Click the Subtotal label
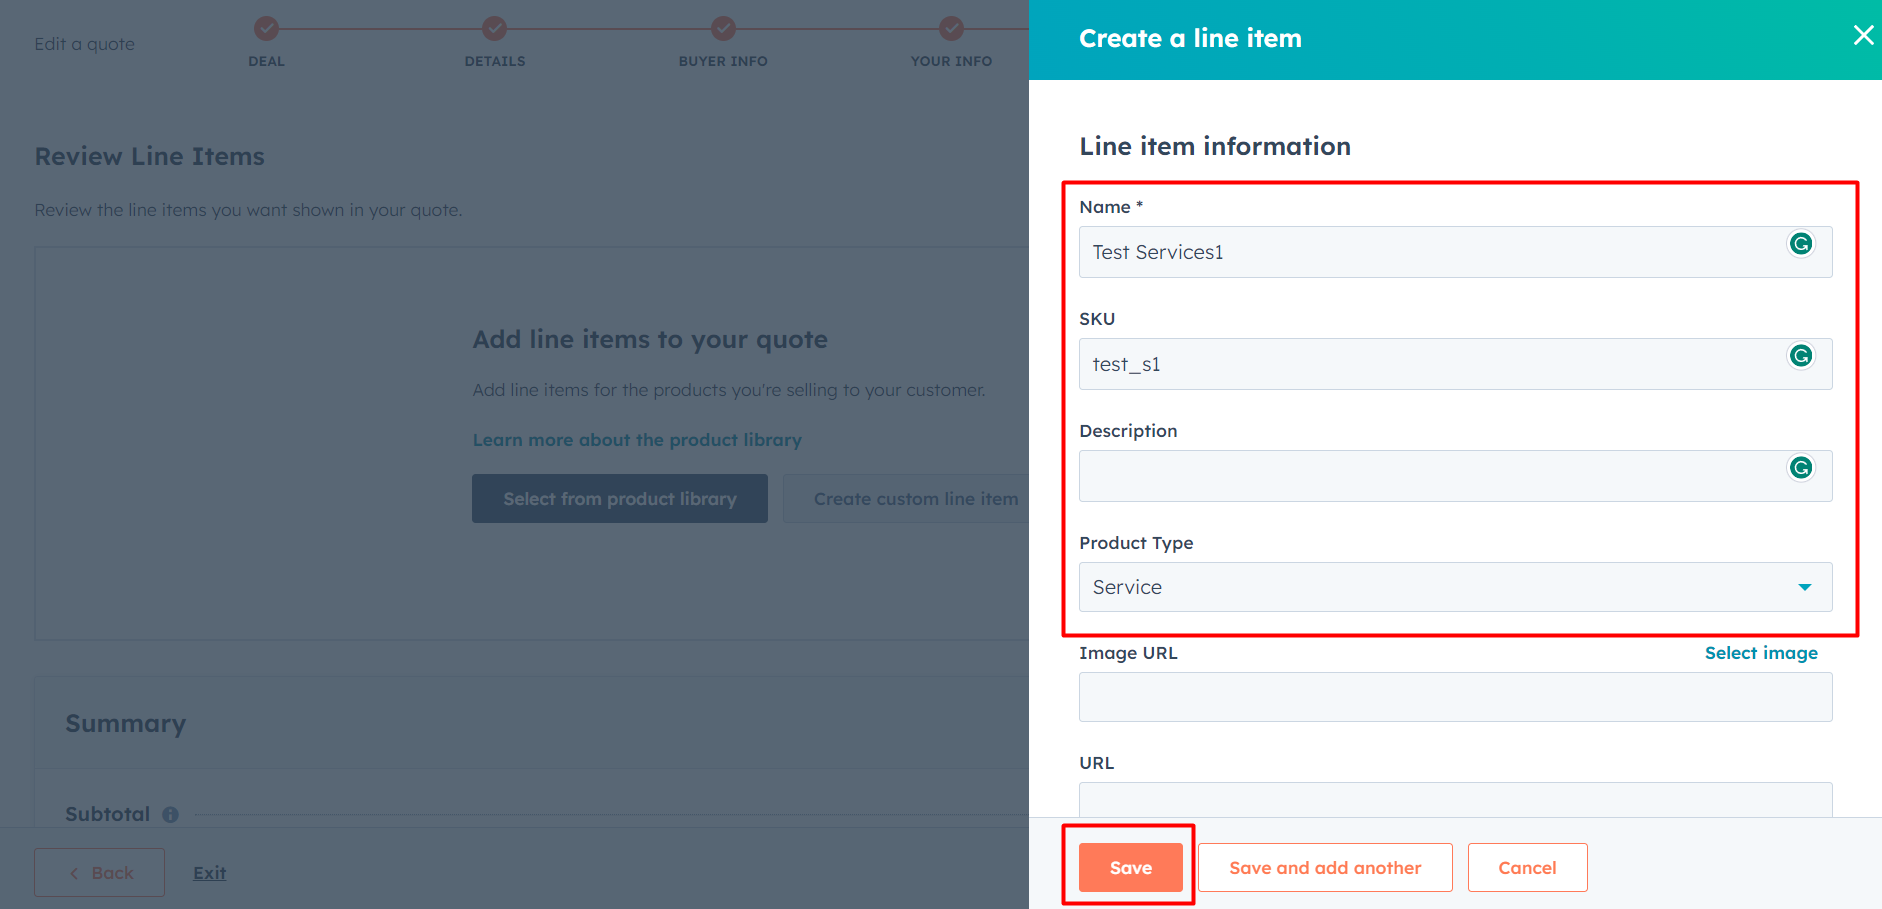 pyautogui.click(x=108, y=814)
